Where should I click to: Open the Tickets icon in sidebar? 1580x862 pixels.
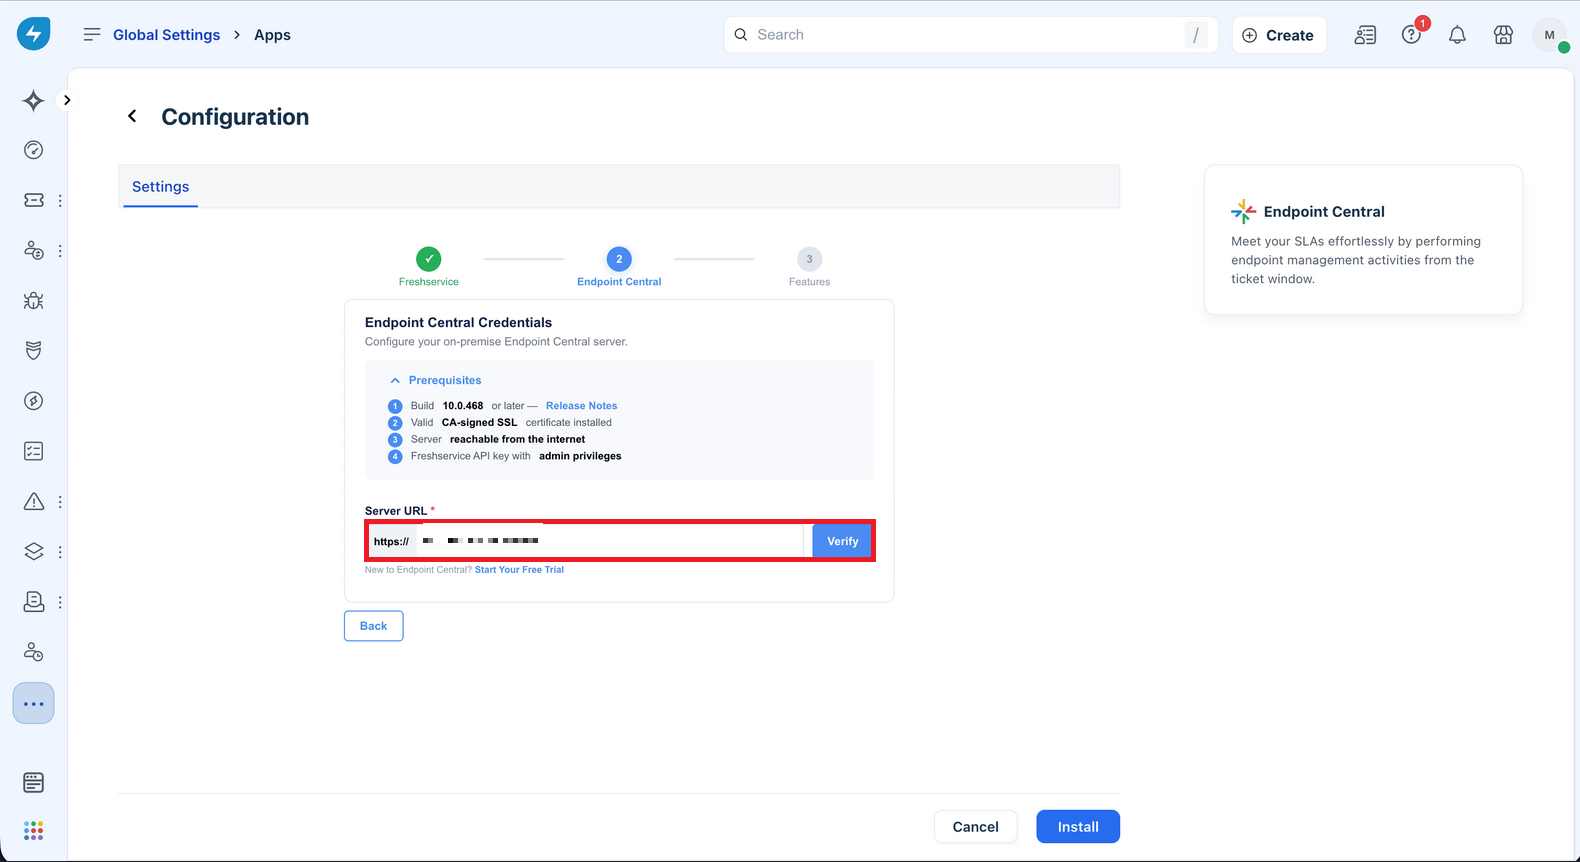coord(33,200)
